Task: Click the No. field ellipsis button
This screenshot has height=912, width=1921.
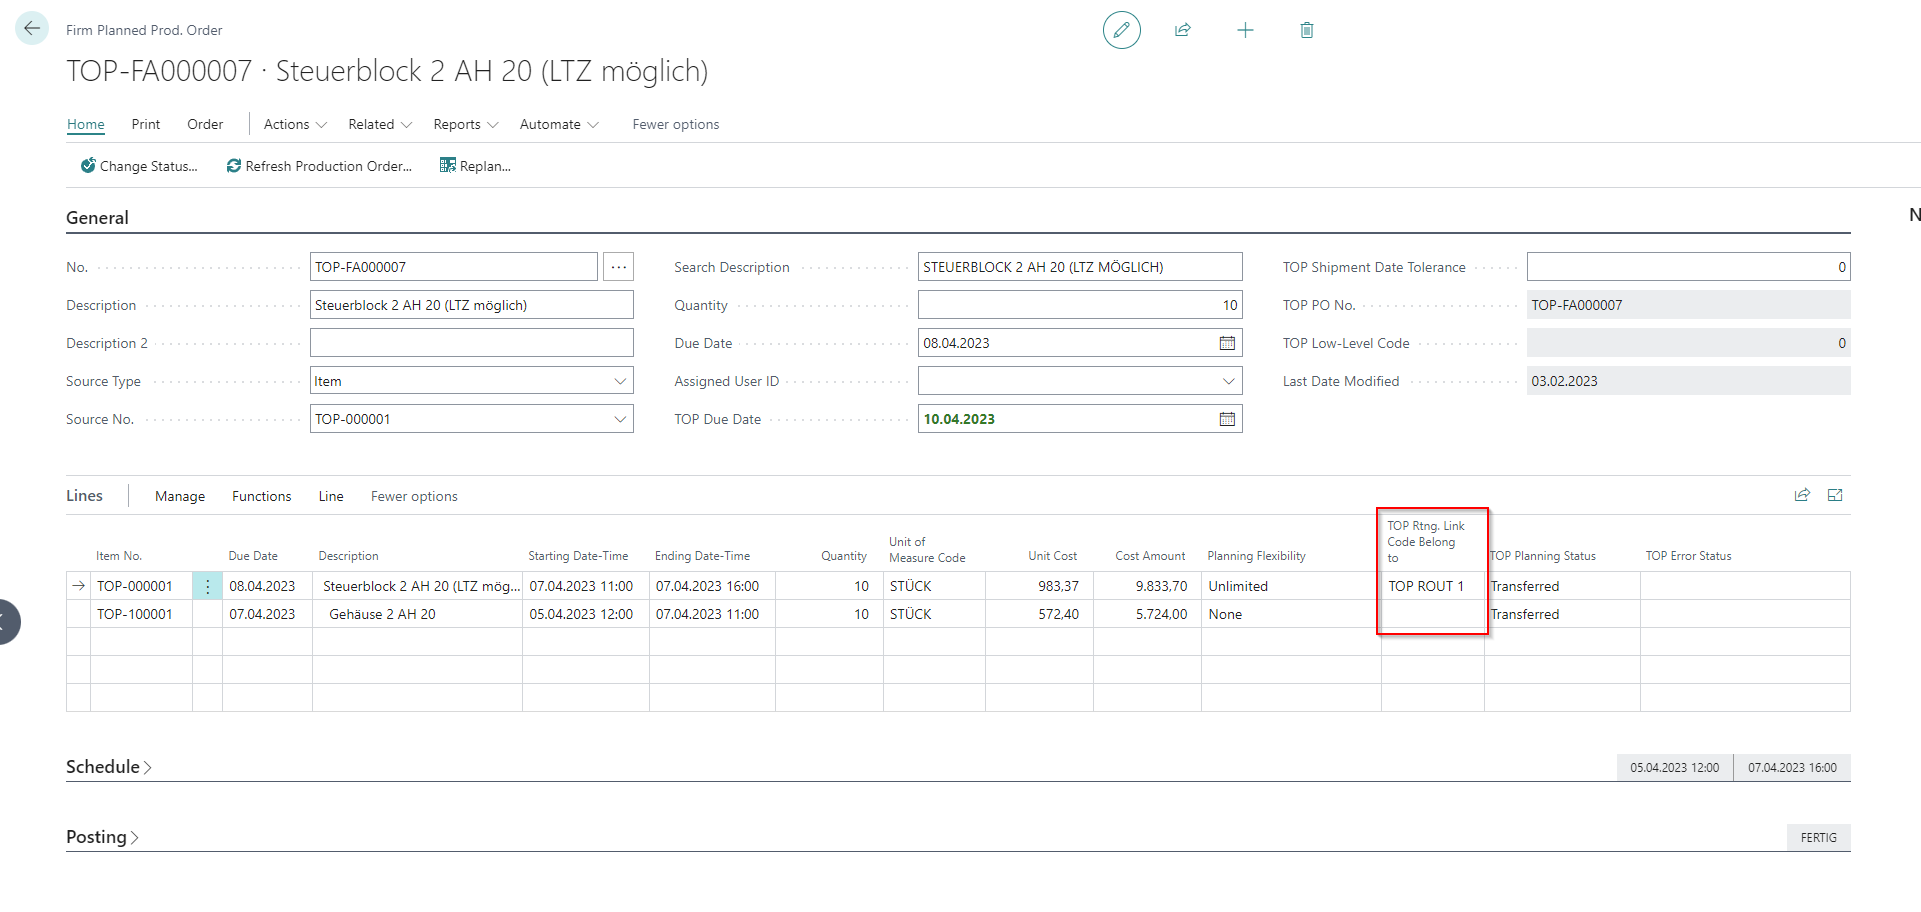Action: [x=619, y=267]
